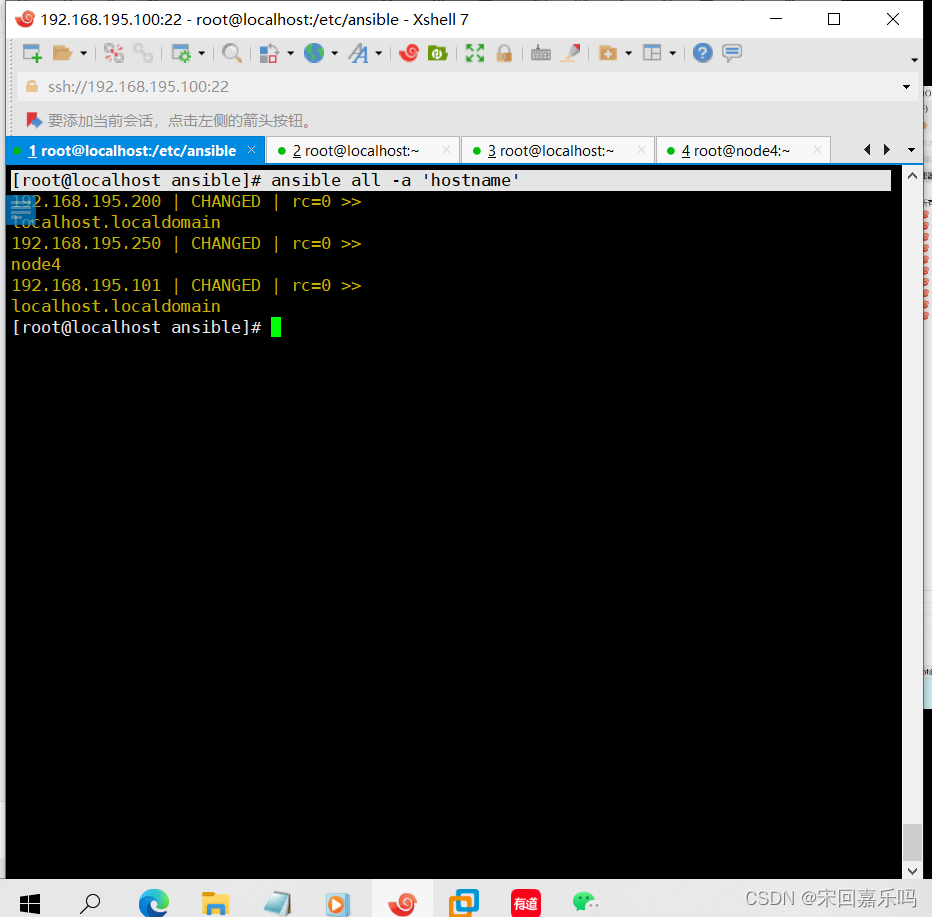
Task: Expand the layout dropdown arrow
Action: click(673, 53)
